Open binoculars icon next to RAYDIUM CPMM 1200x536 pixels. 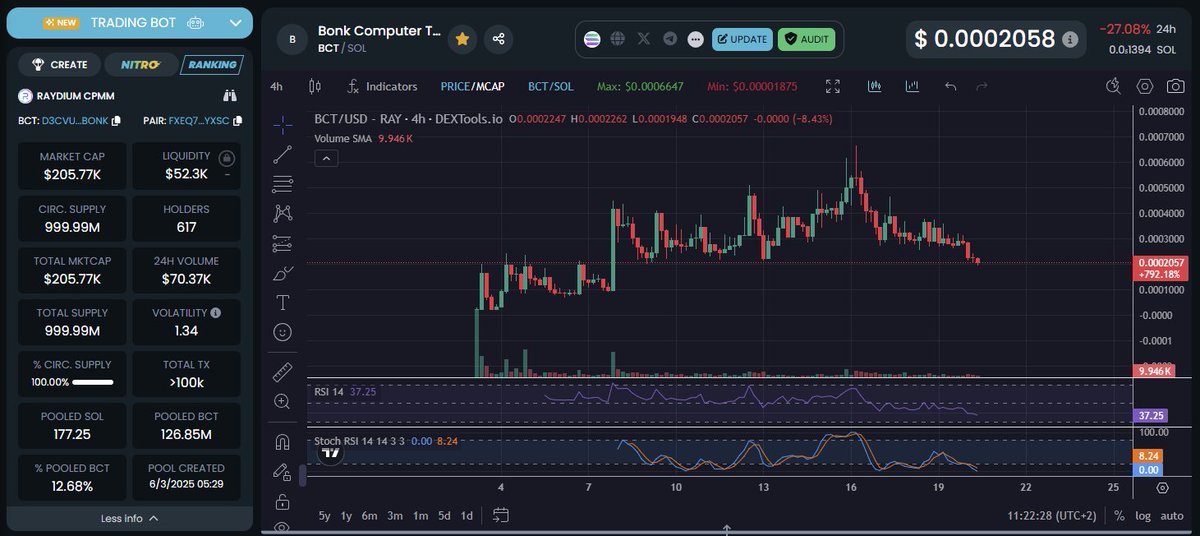(230, 96)
